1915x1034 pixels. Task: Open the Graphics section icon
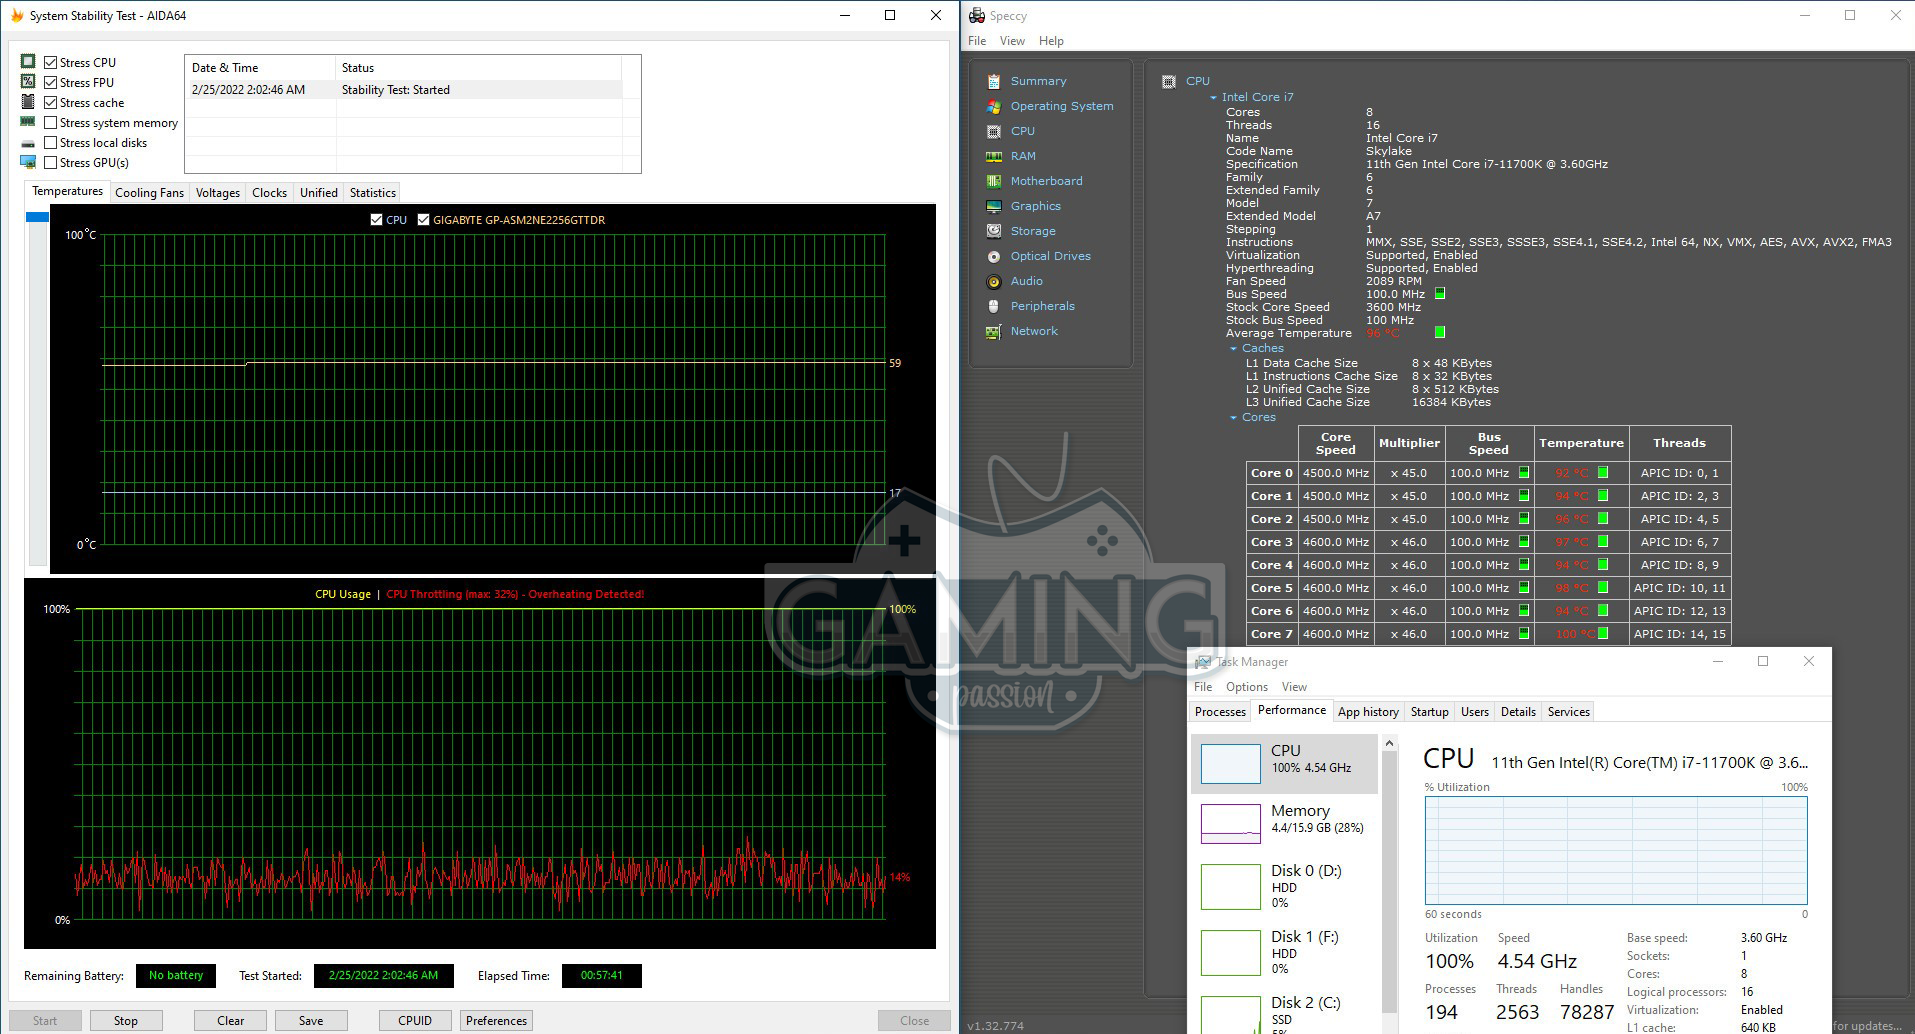click(993, 206)
